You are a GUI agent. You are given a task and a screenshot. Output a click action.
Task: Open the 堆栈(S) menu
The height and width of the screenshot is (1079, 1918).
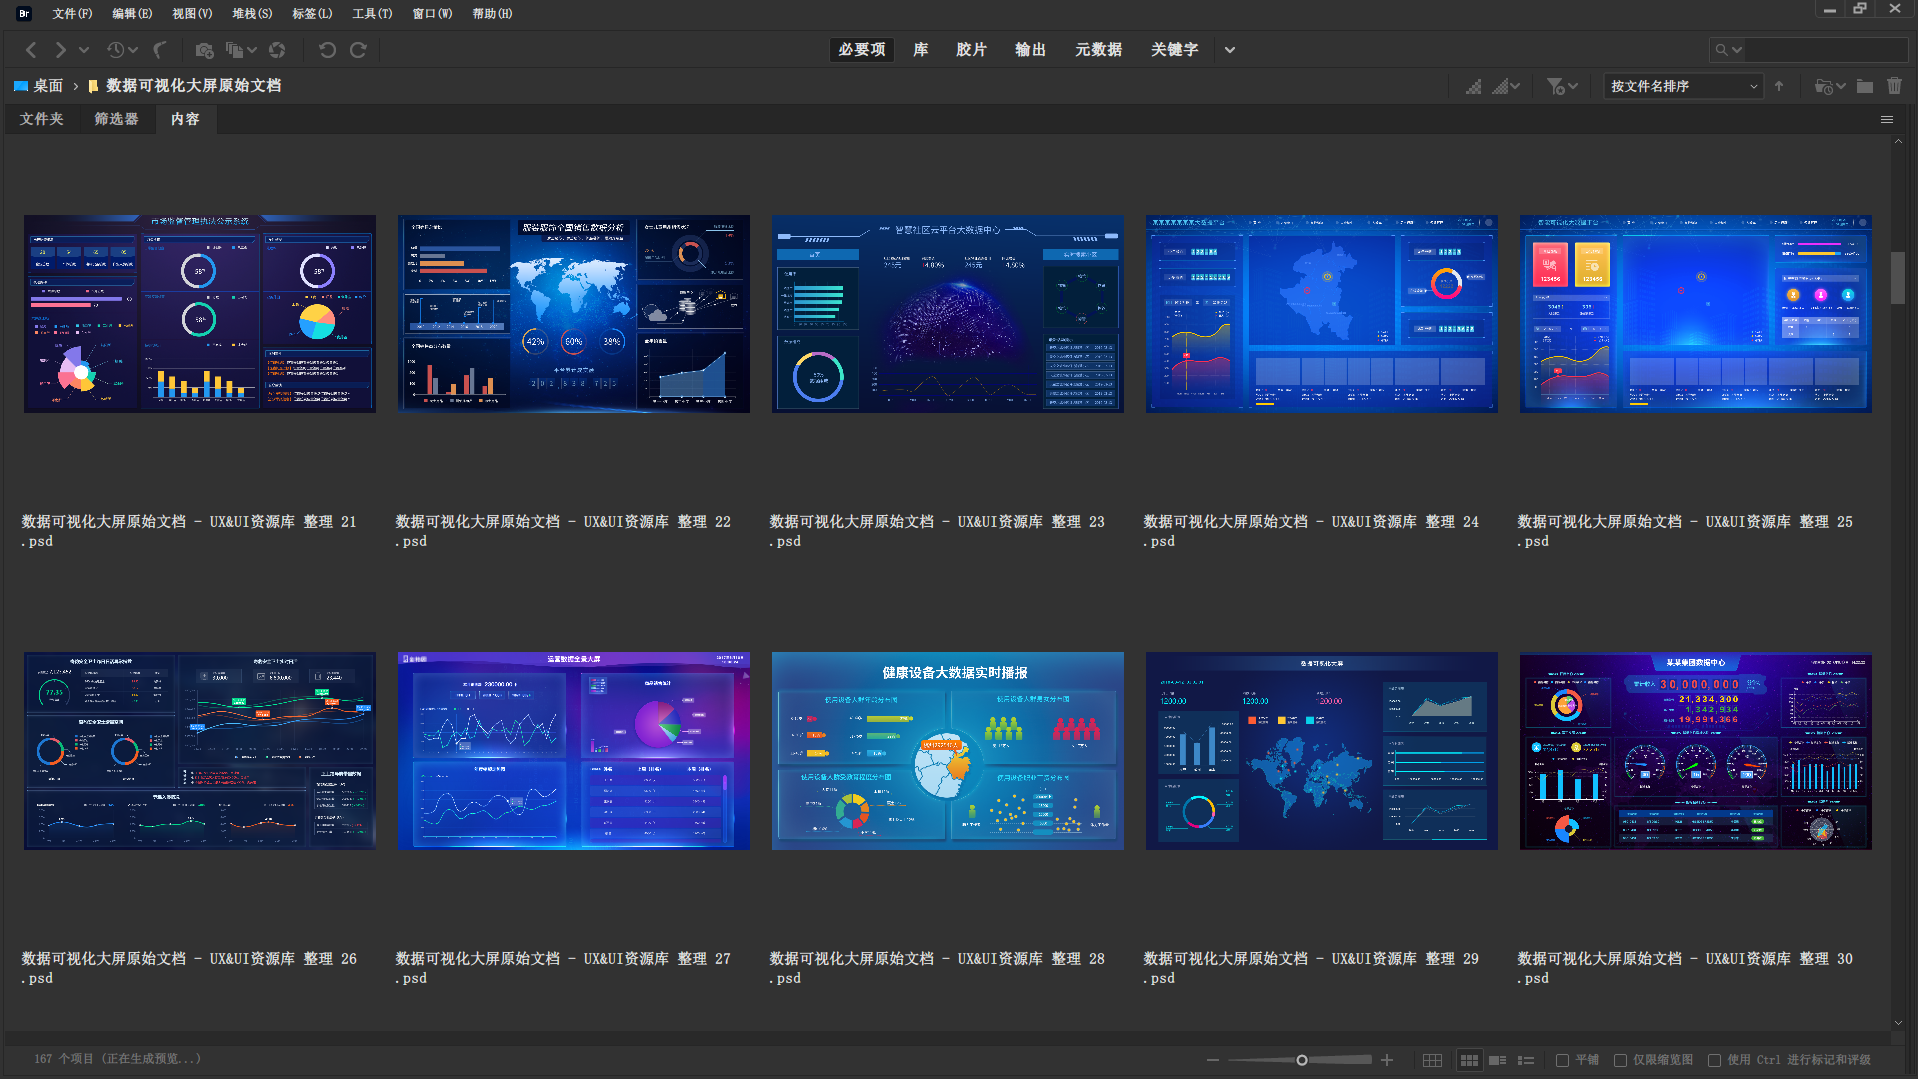click(x=252, y=14)
